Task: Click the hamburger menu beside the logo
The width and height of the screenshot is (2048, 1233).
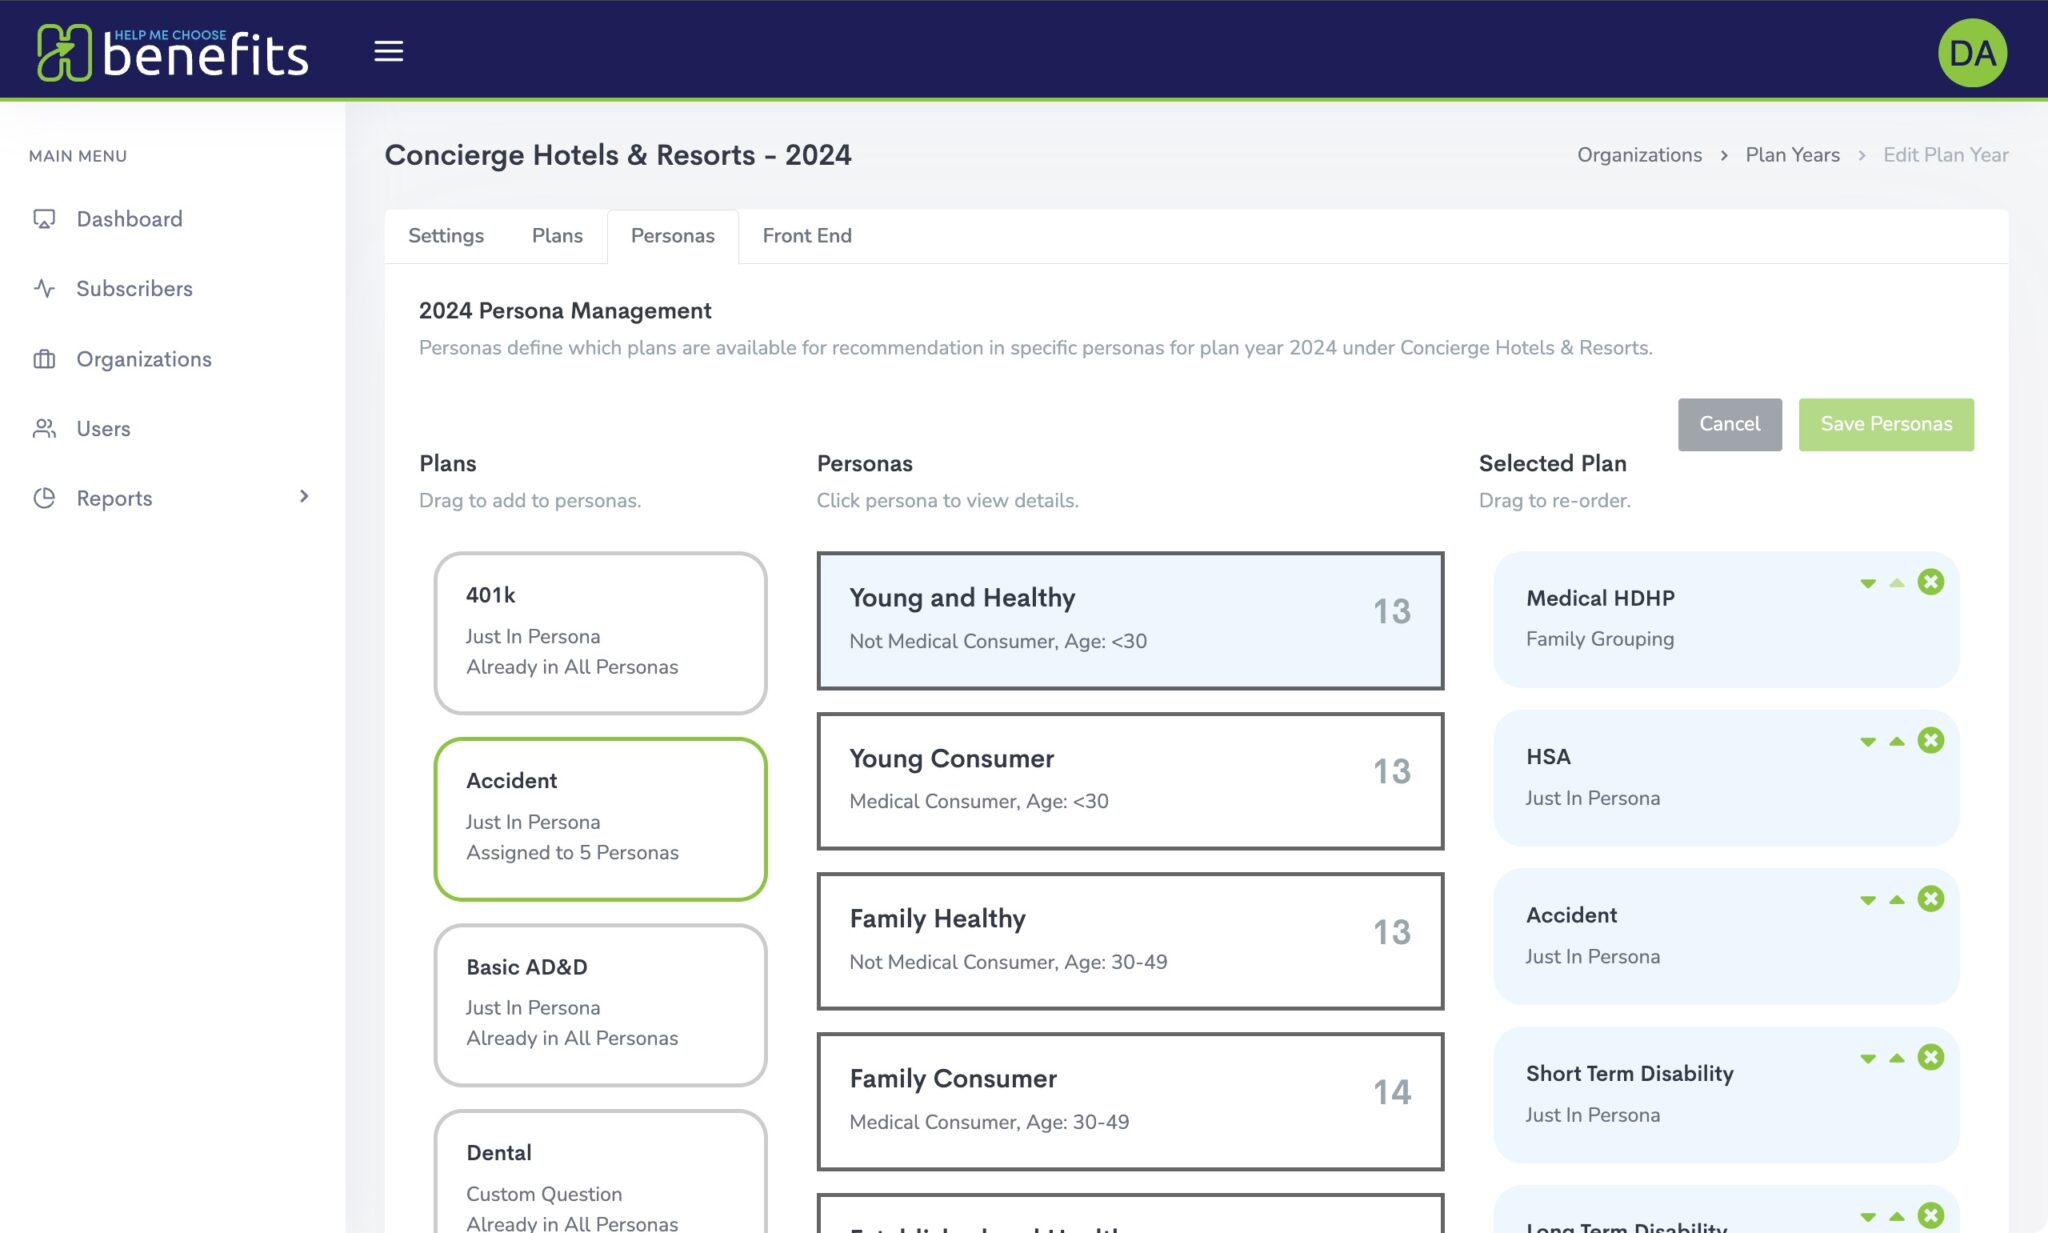Action: 388,51
